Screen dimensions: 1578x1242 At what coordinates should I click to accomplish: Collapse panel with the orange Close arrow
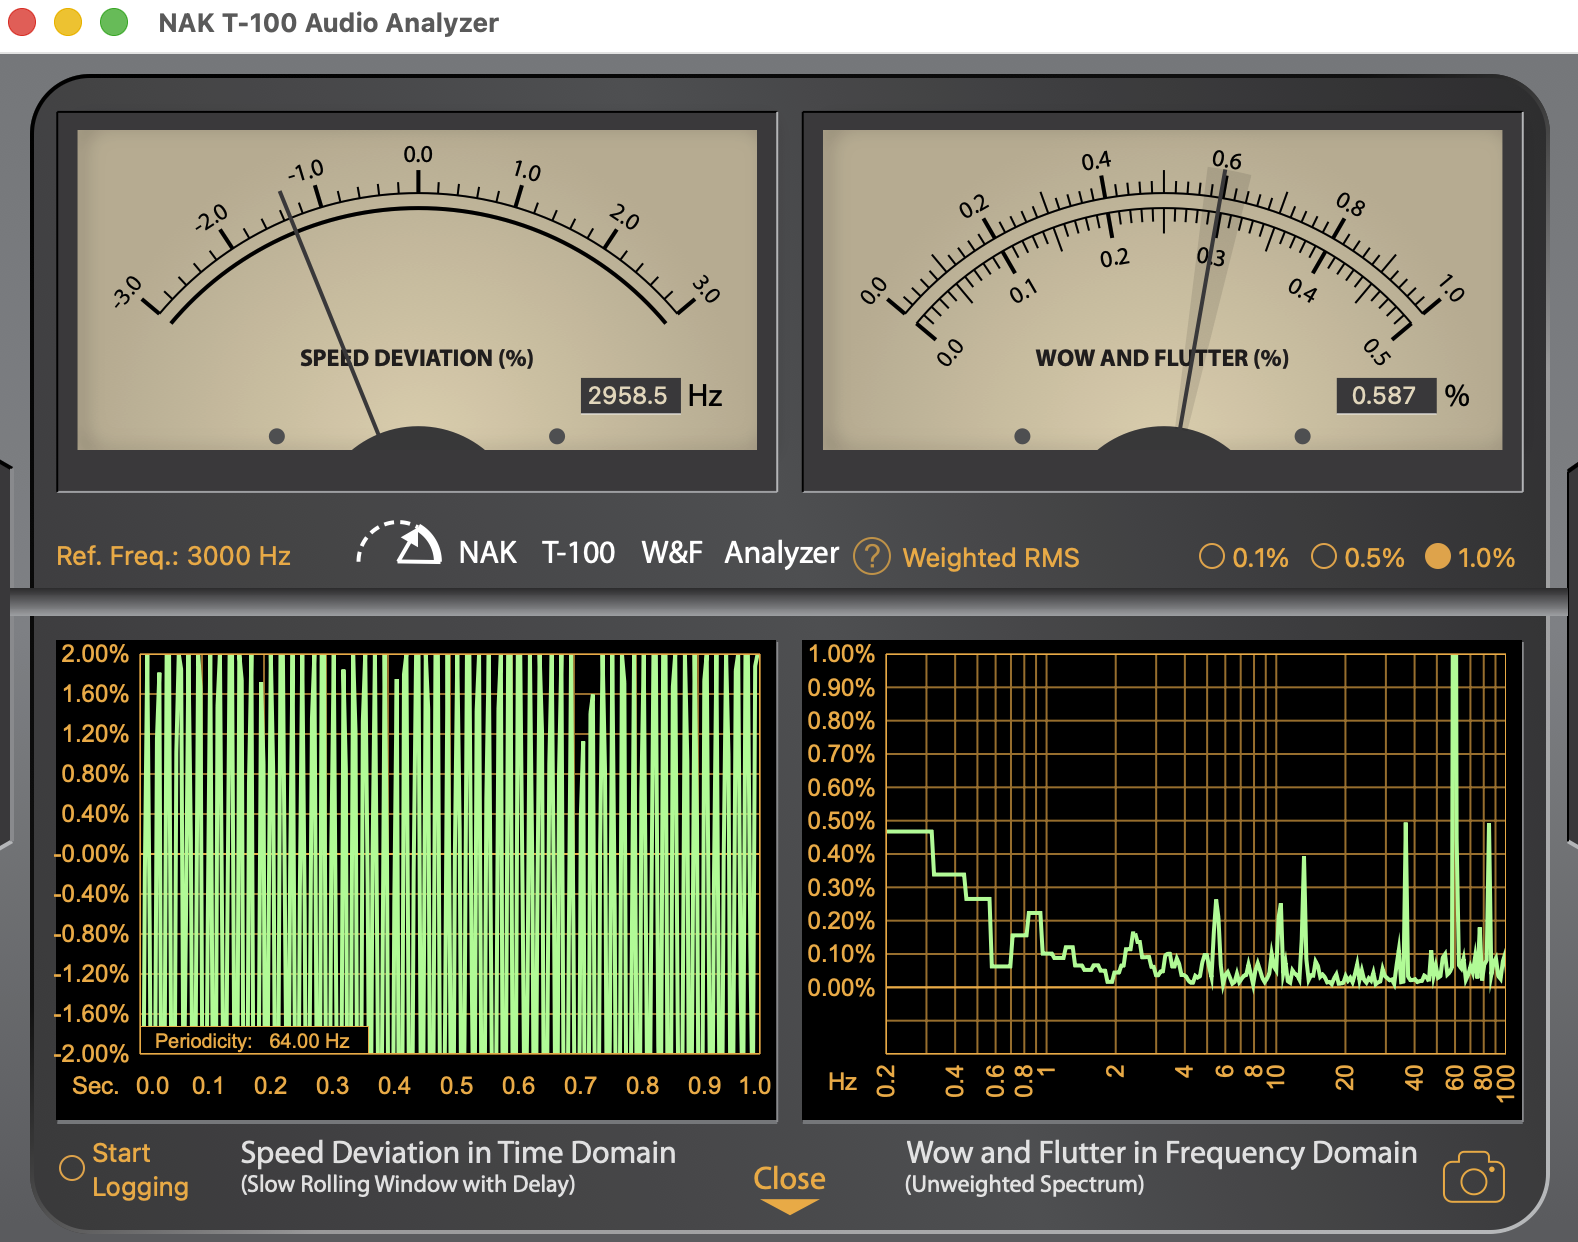(x=789, y=1206)
